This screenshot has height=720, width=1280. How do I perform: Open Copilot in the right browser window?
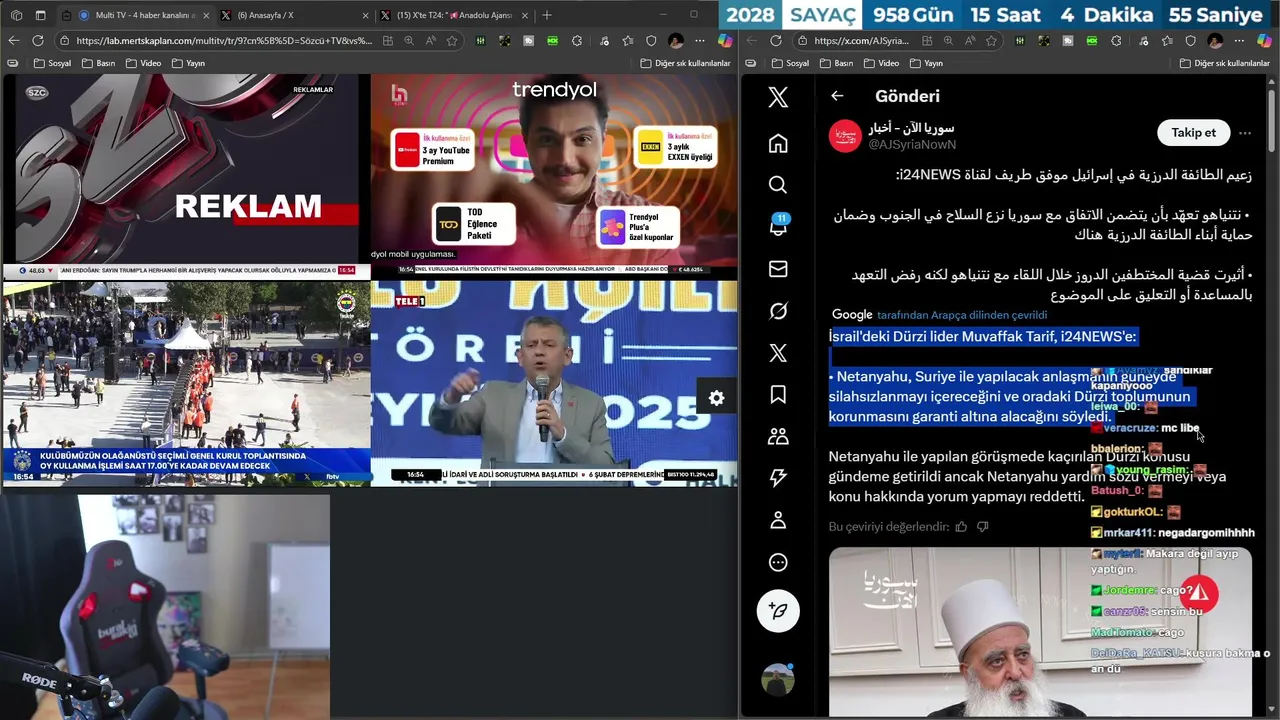[1265, 41]
